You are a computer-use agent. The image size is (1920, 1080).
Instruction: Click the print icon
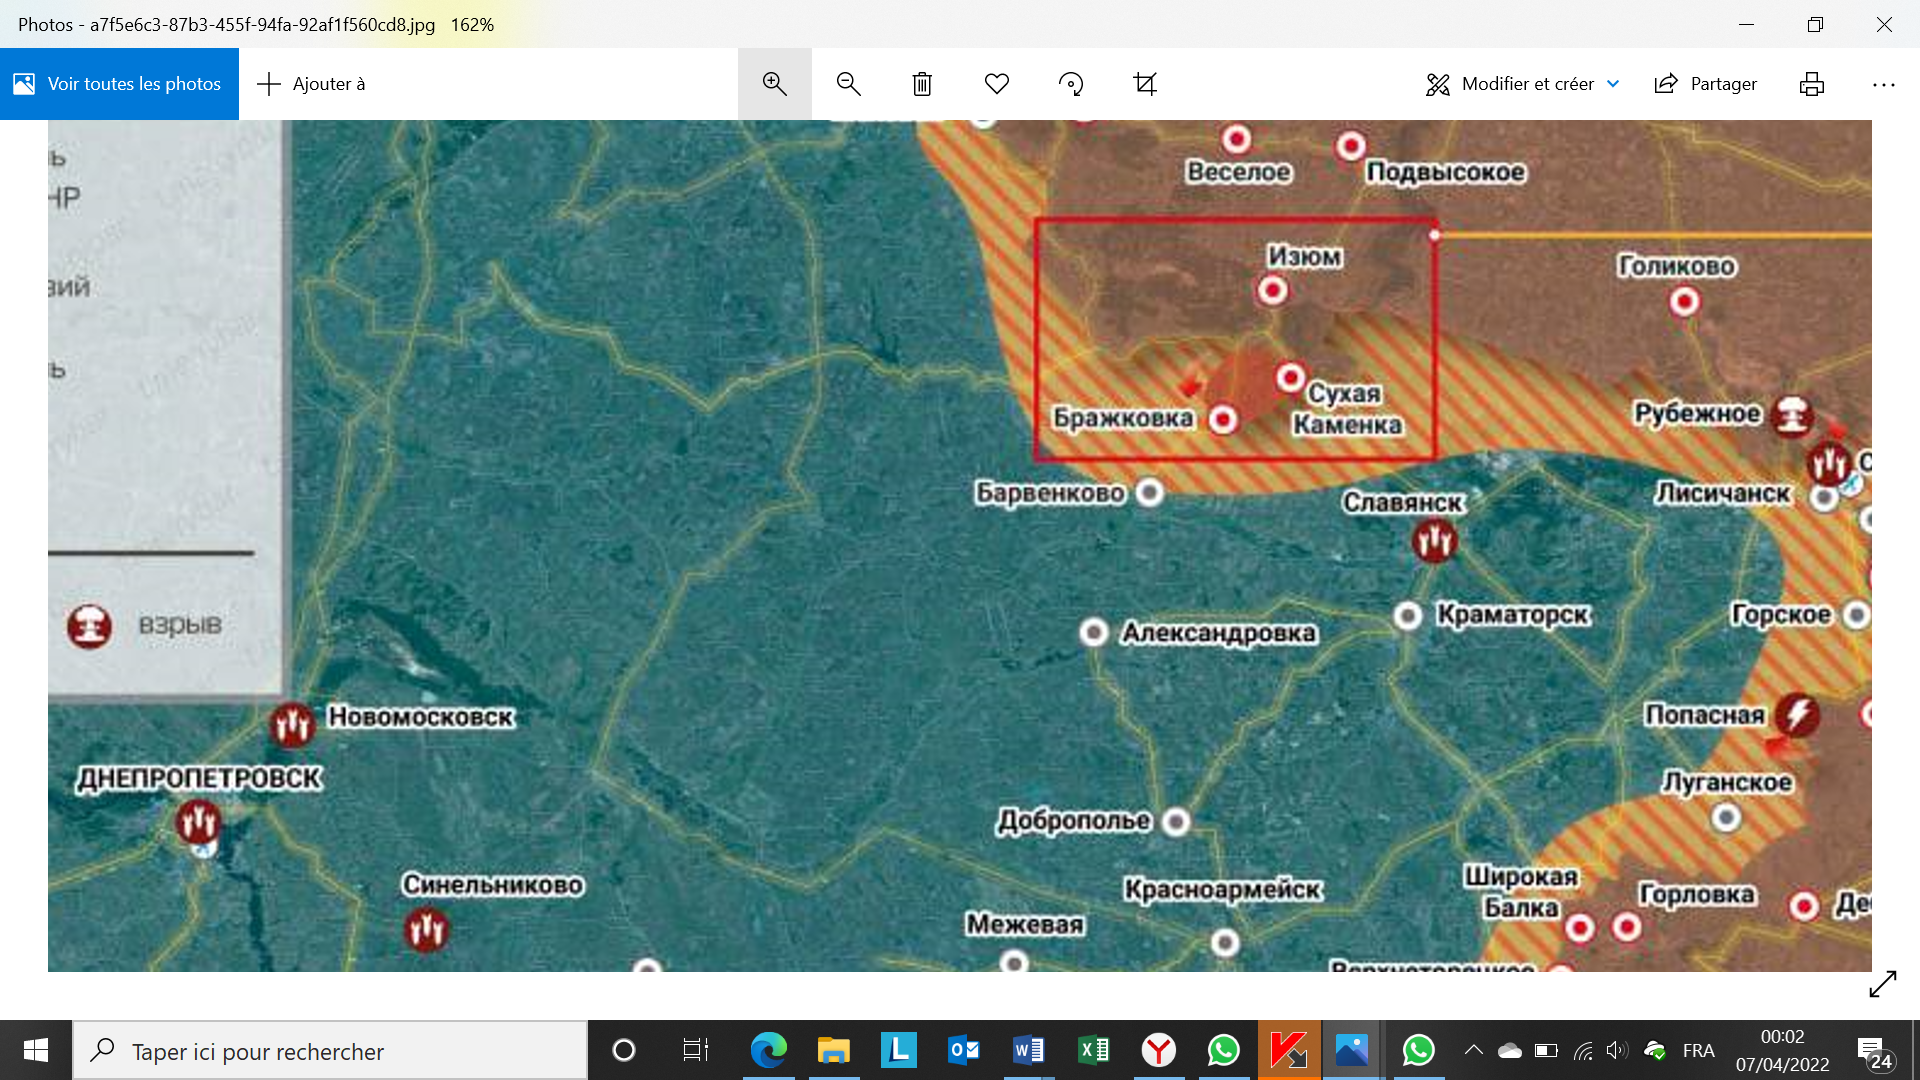coord(1811,84)
